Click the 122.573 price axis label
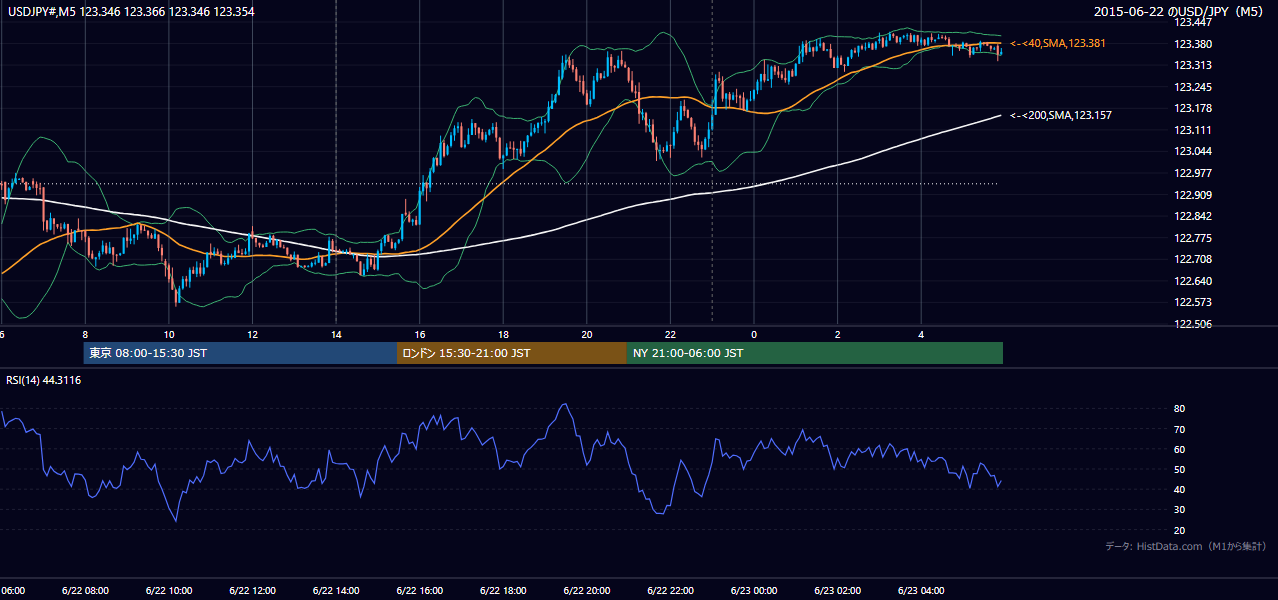 (x=1193, y=302)
